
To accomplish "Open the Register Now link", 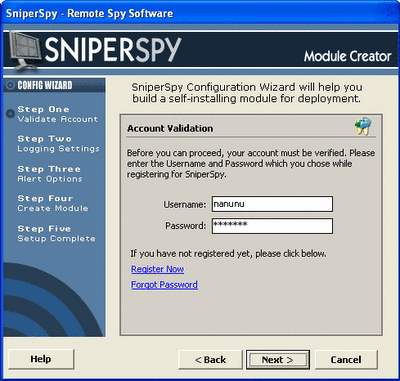I will pos(157,269).
